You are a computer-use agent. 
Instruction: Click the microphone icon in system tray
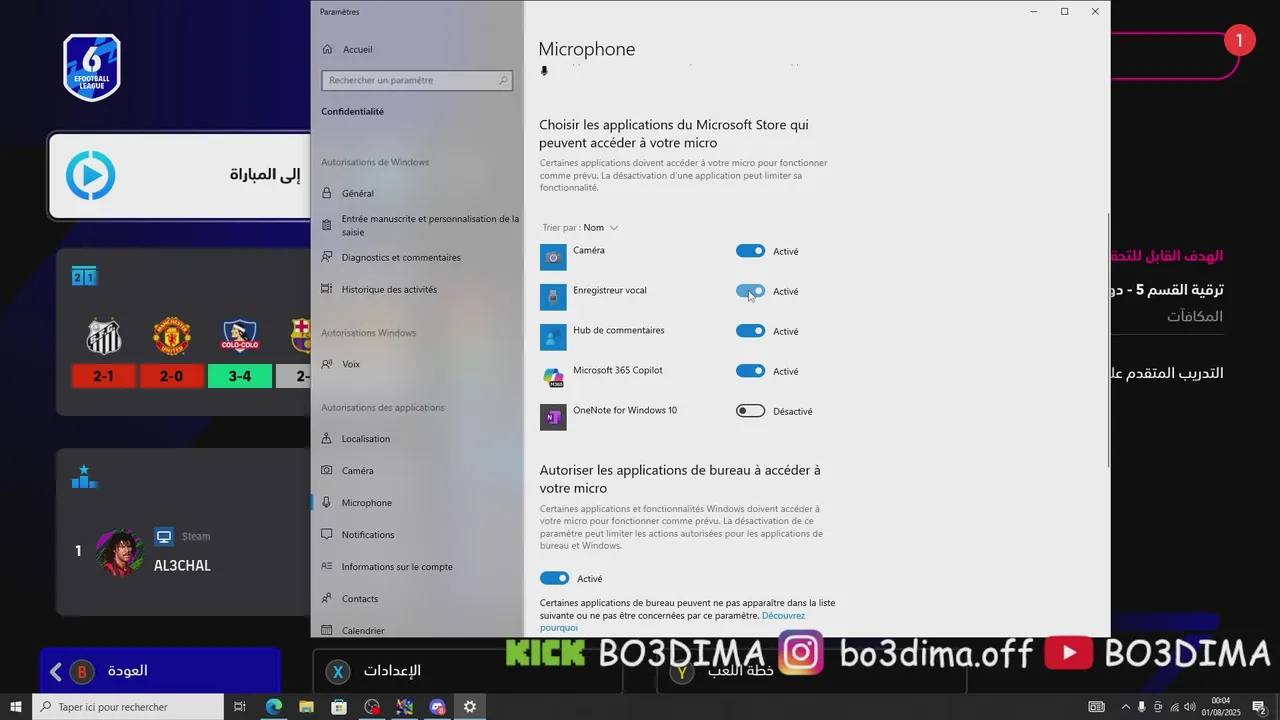[1142, 707]
